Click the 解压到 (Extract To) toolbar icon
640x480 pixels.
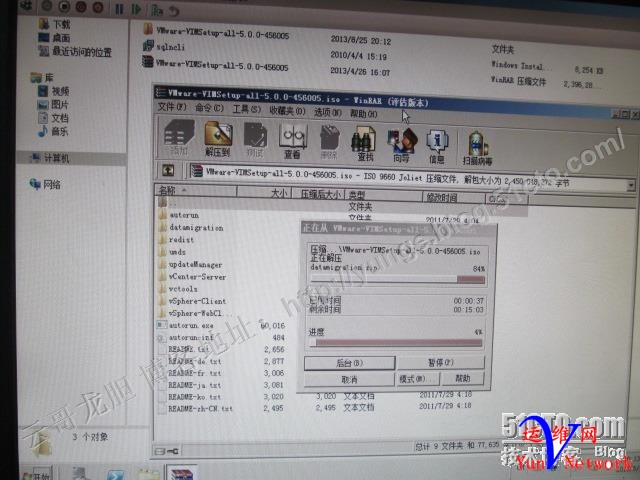click(x=218, y=138)
